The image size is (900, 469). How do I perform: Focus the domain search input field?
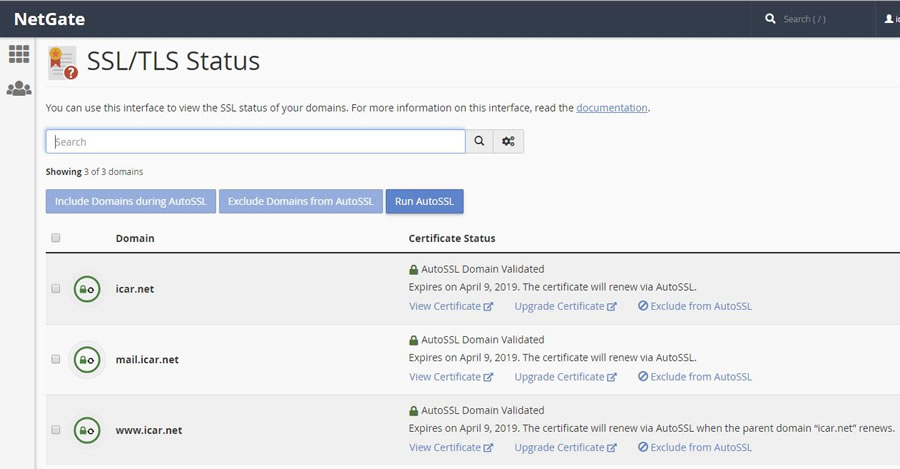pos(255,142)
